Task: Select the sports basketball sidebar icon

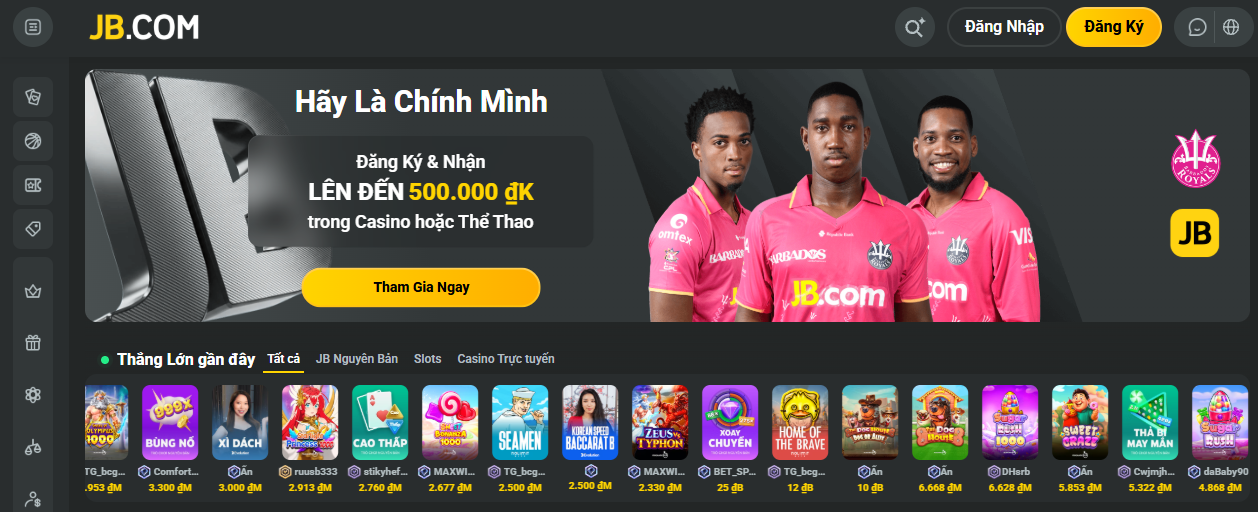Action: [33, 141]
